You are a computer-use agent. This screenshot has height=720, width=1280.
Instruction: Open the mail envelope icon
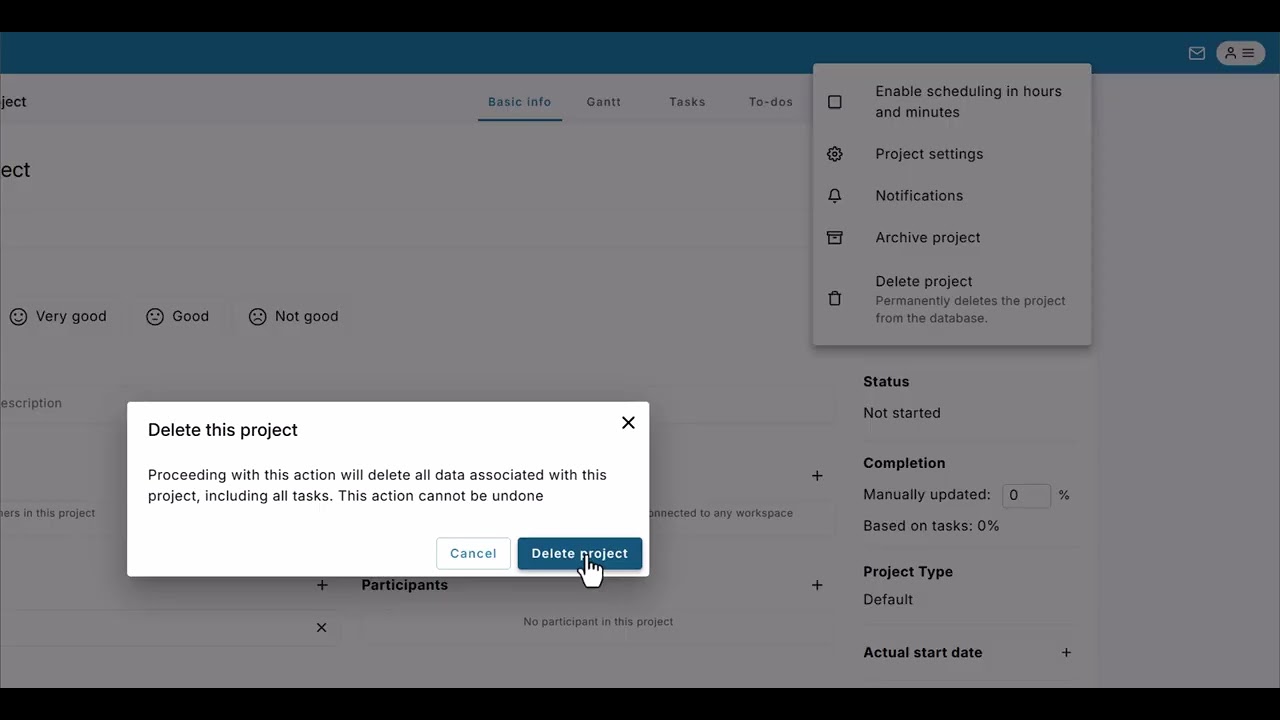[1196, 53]
